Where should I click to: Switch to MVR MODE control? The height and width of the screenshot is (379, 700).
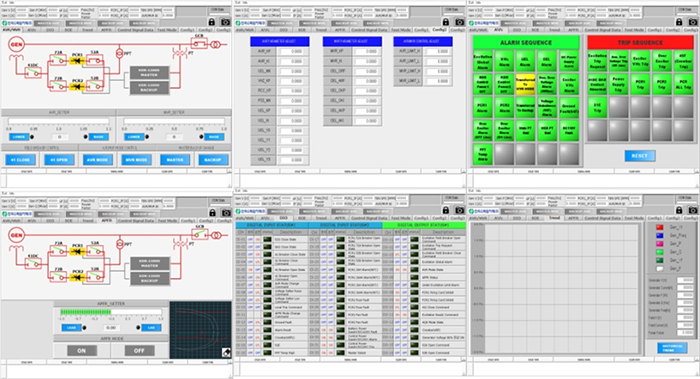137,160
